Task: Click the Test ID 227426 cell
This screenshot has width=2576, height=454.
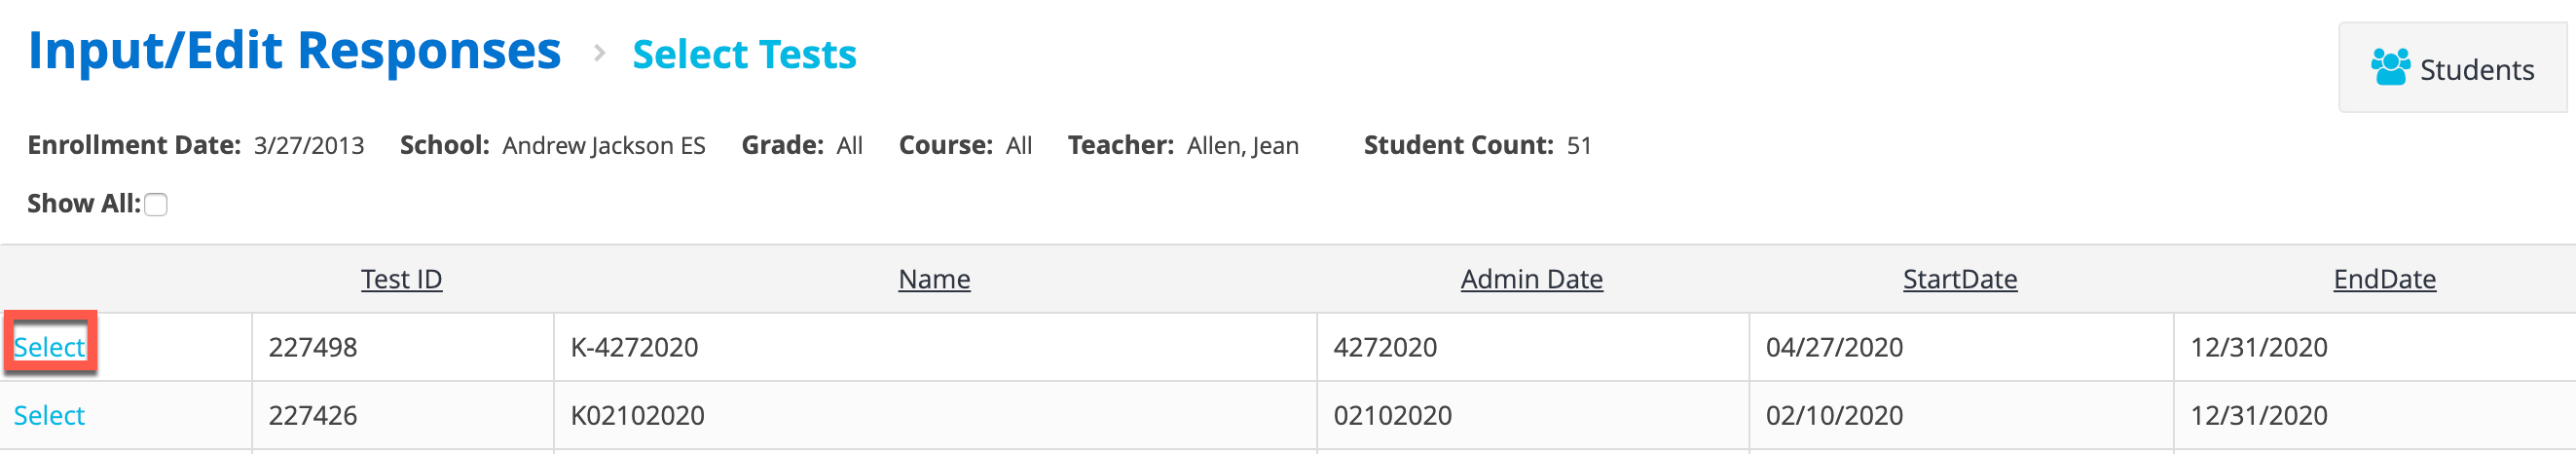Action: 402,415
